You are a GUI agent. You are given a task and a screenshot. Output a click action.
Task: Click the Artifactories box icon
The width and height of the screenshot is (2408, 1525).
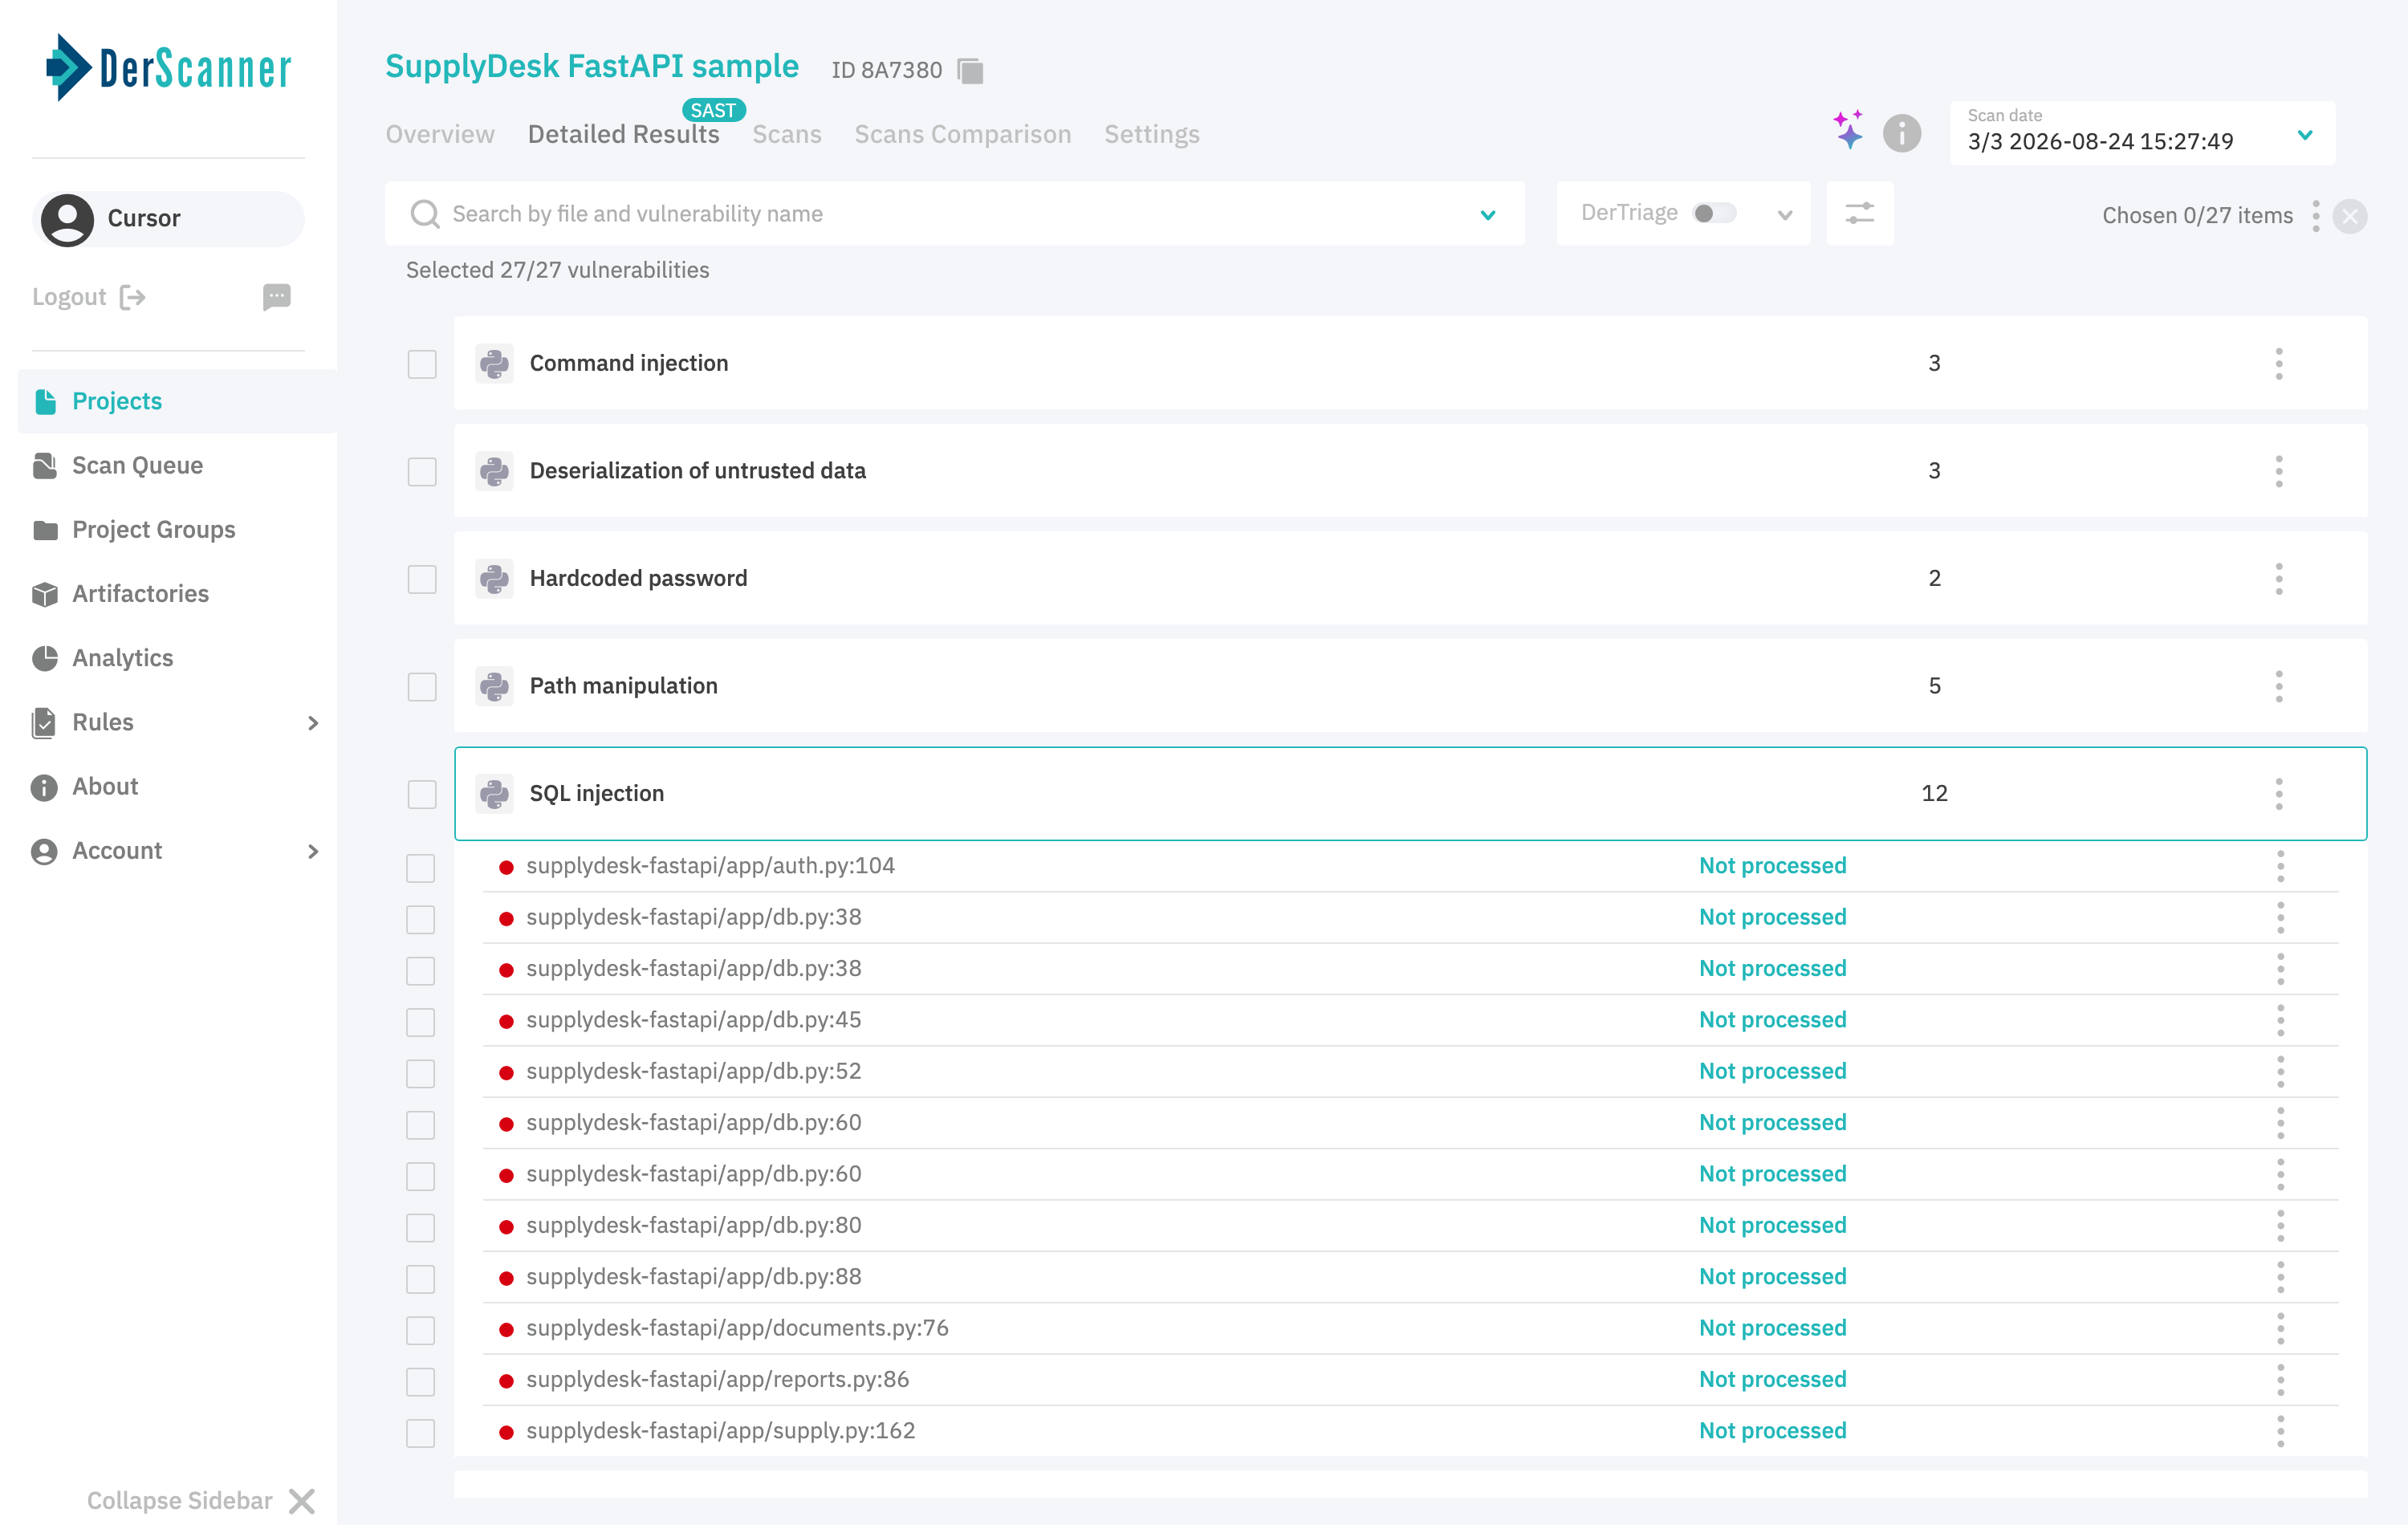[x=45, y=594]
